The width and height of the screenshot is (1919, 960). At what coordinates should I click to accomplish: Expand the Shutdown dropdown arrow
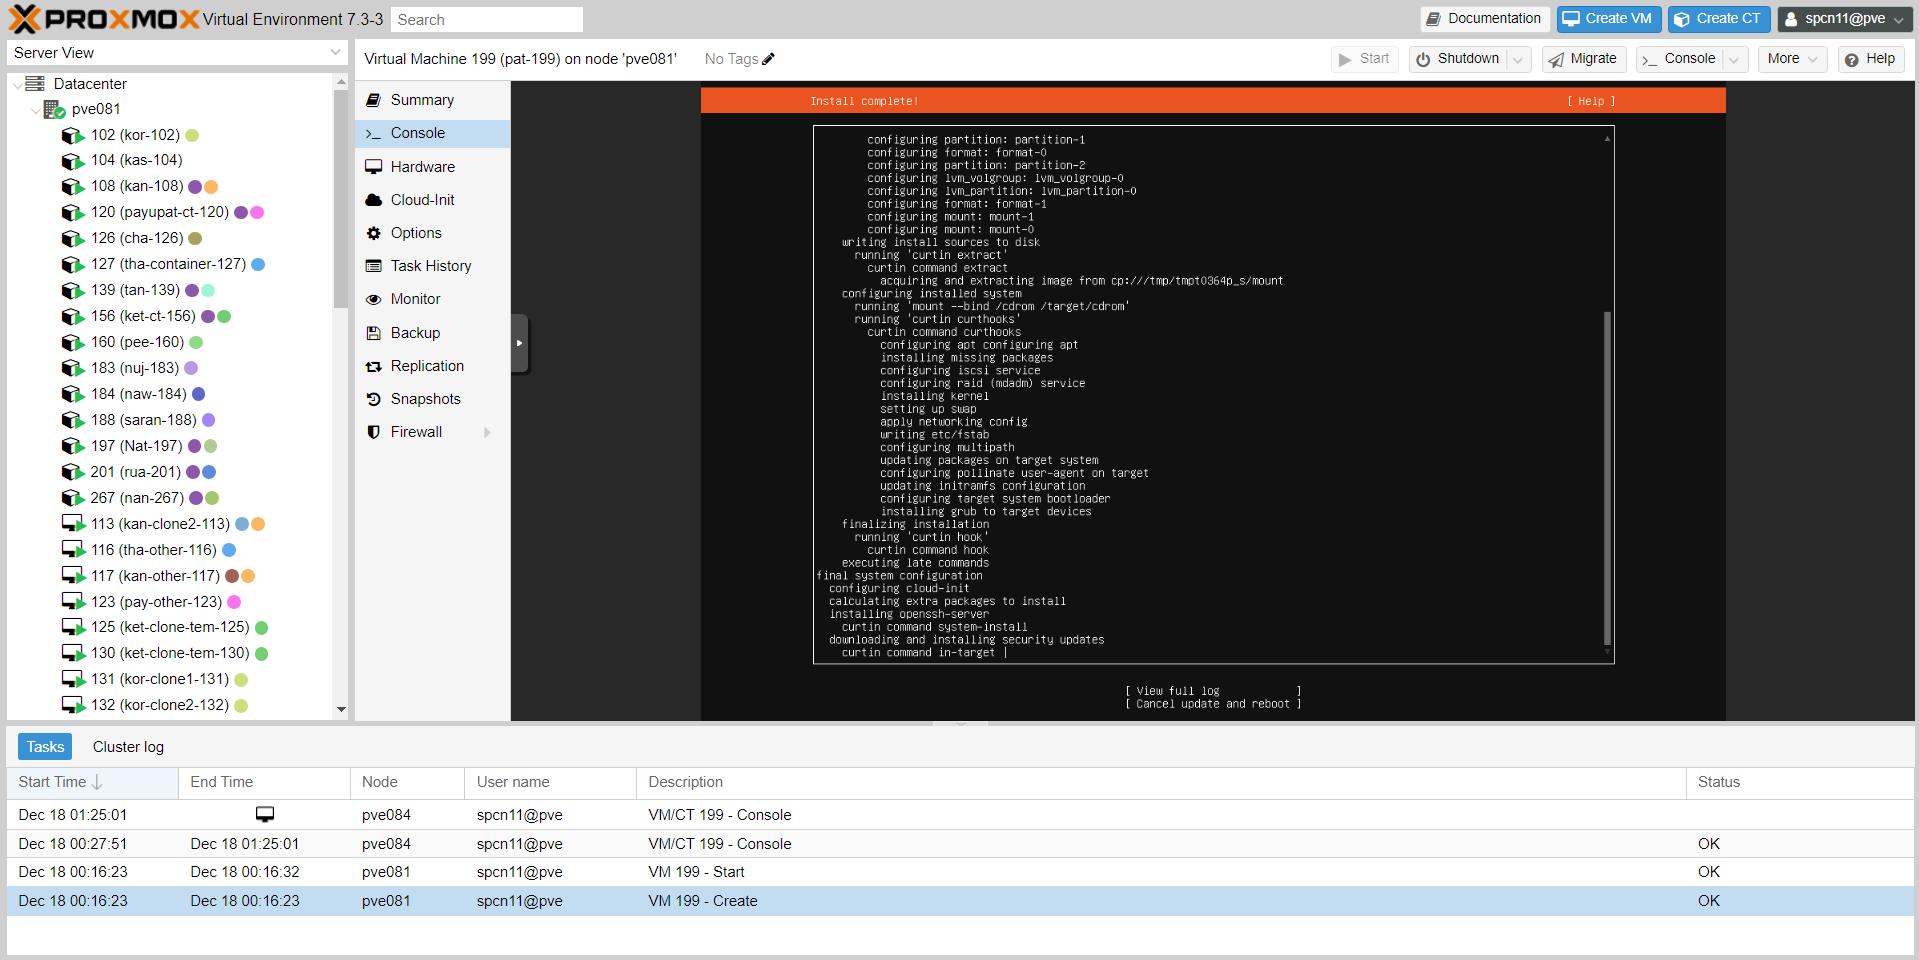pyautogui.click(x=1519, y=59)
